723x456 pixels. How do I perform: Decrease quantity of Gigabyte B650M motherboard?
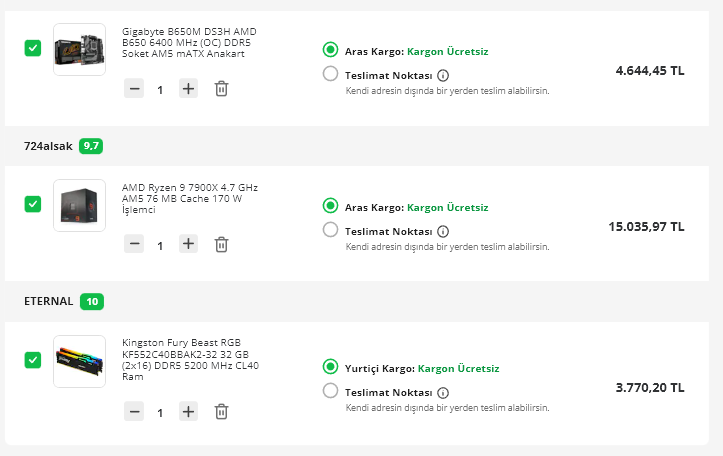pos(134,89)
